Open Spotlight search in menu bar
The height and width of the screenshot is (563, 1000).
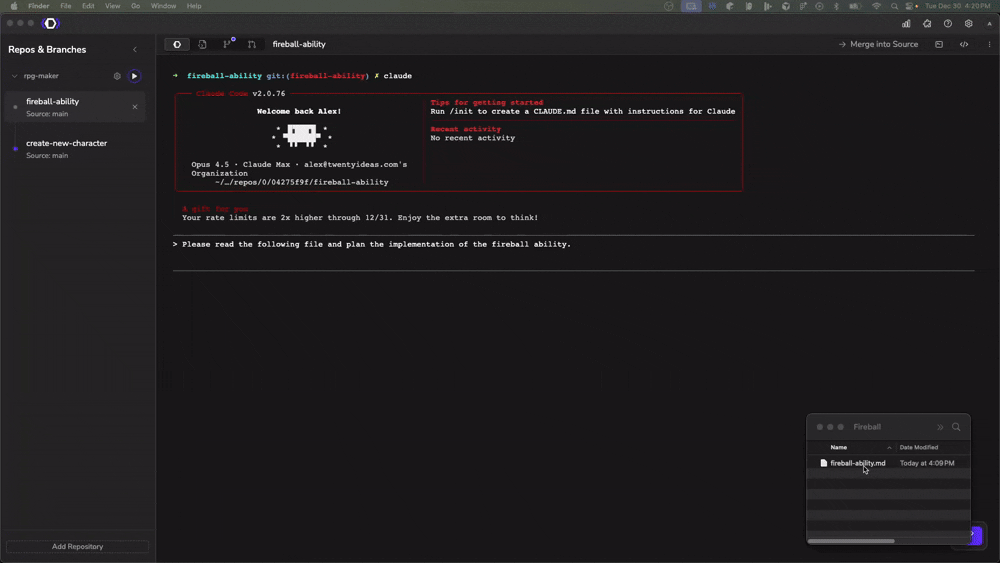tap(894, 6)
